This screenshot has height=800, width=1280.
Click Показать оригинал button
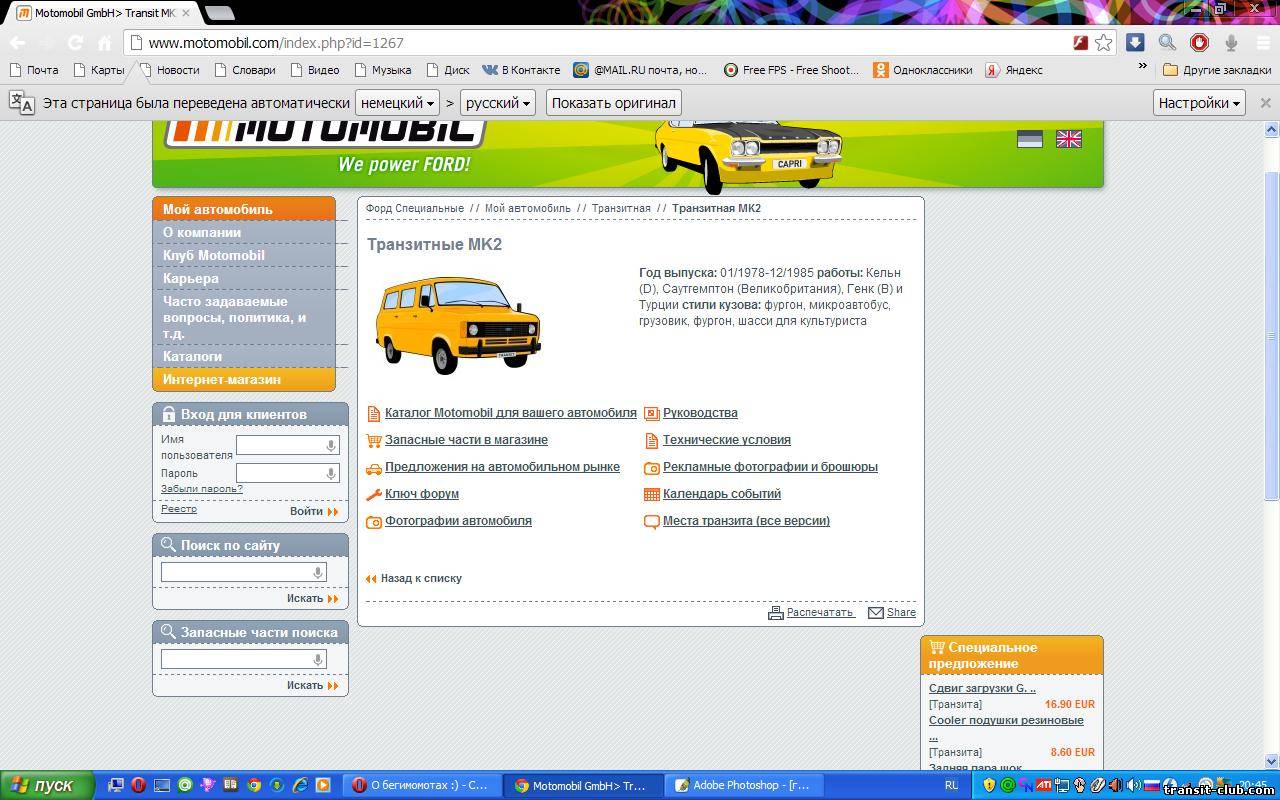click(614, 102)
